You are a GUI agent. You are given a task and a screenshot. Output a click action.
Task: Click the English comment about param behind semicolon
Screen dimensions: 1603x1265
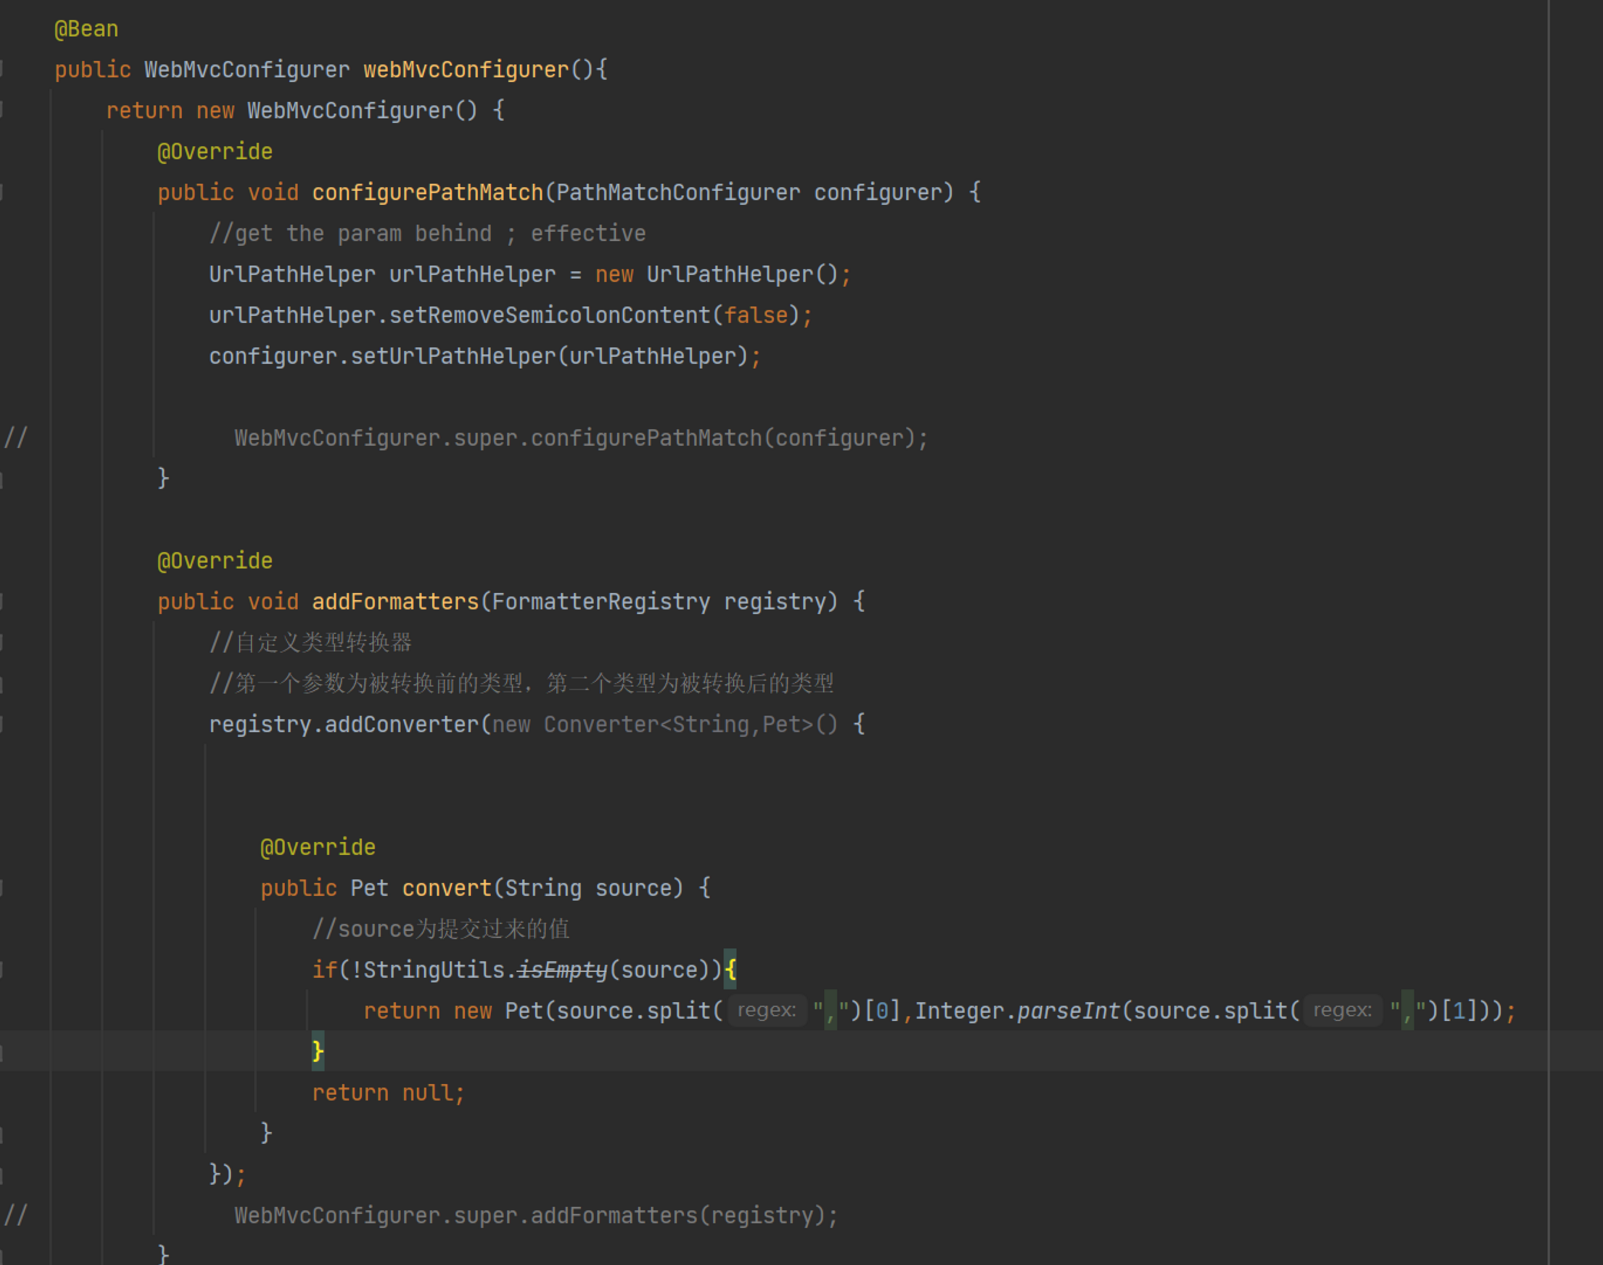pos(427,234)
